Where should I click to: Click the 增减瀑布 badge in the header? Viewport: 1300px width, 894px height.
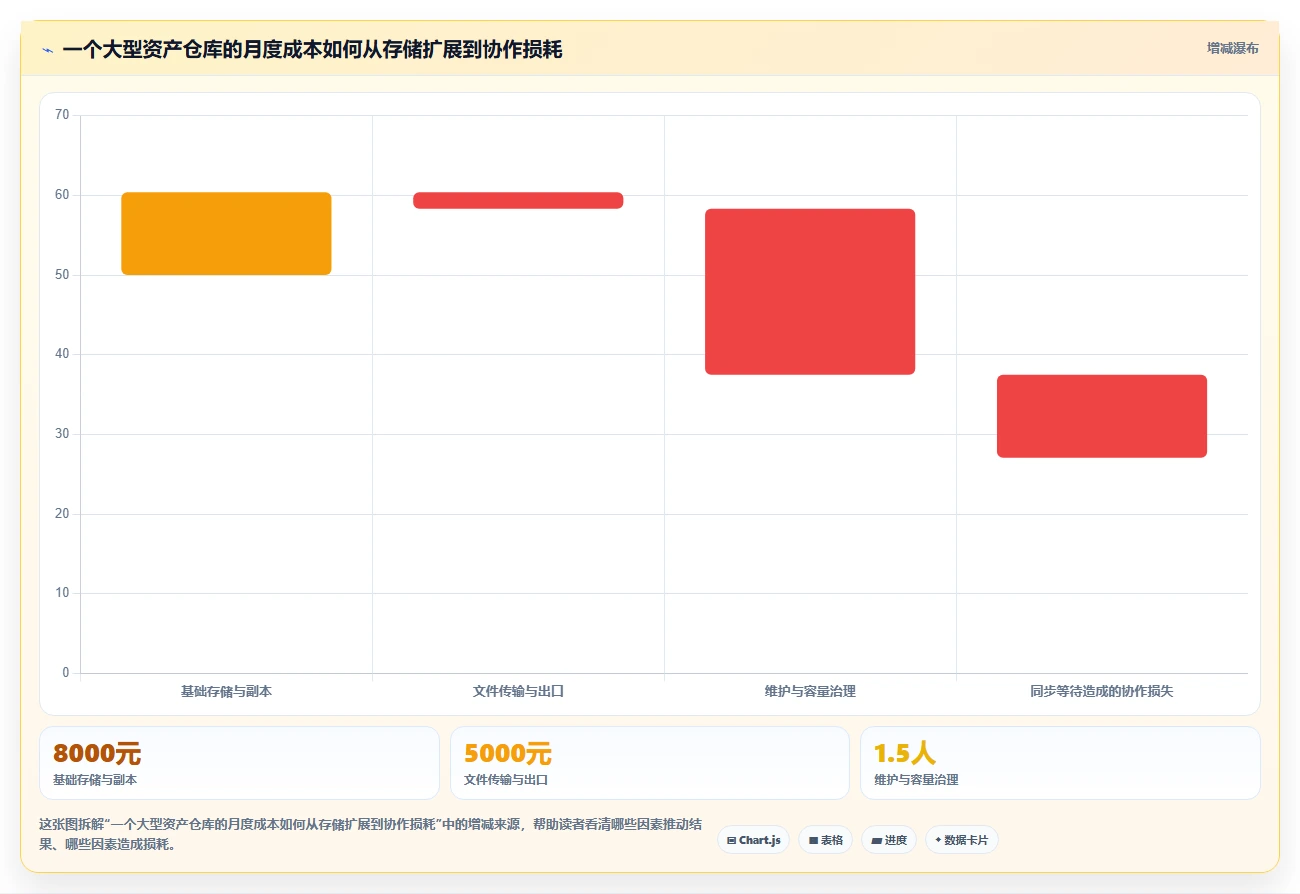pos(1232,48)
